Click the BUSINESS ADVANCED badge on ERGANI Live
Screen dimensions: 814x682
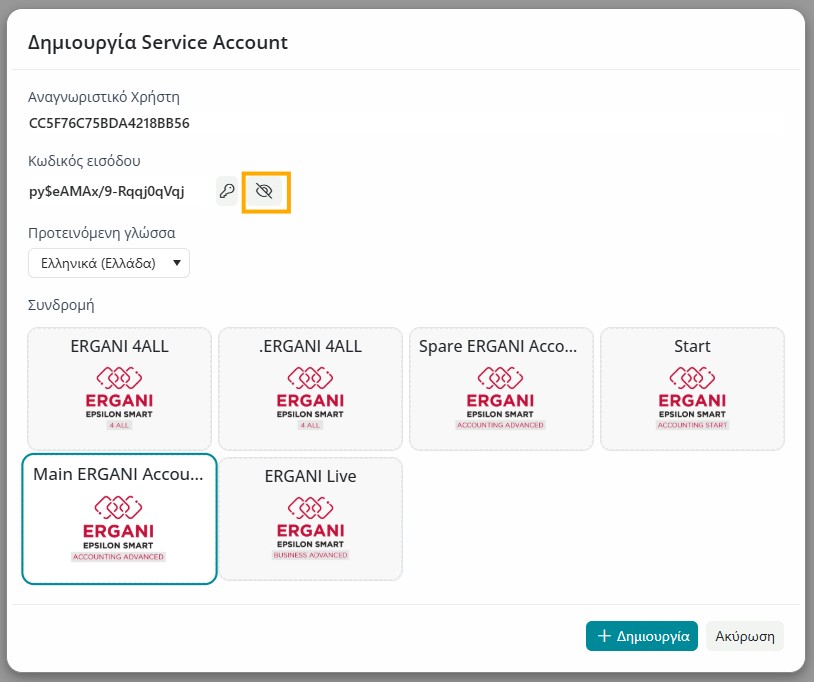pyautogui.click(x=310, y=554)
